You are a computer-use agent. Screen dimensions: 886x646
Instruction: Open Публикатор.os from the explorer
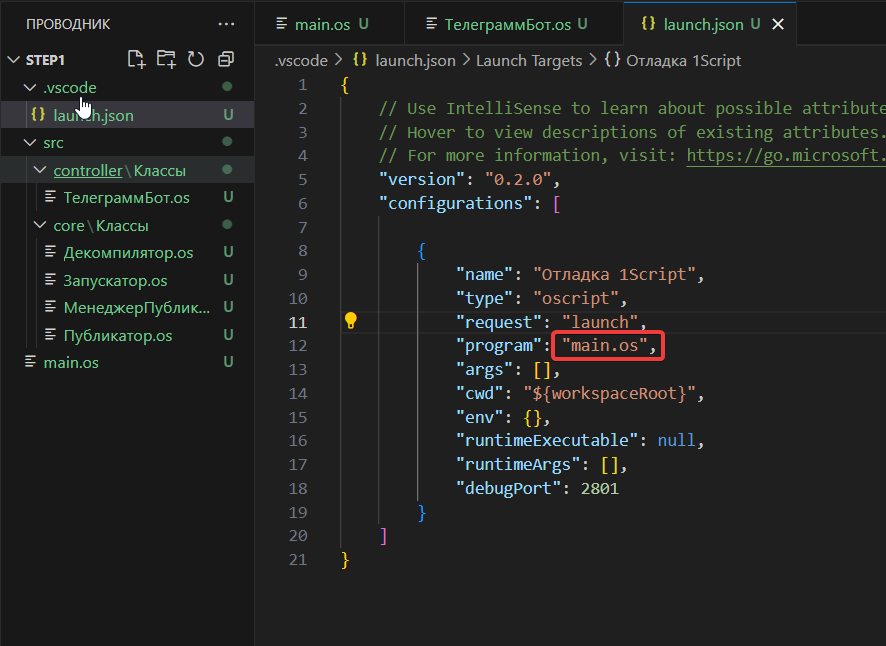[118, 335]
